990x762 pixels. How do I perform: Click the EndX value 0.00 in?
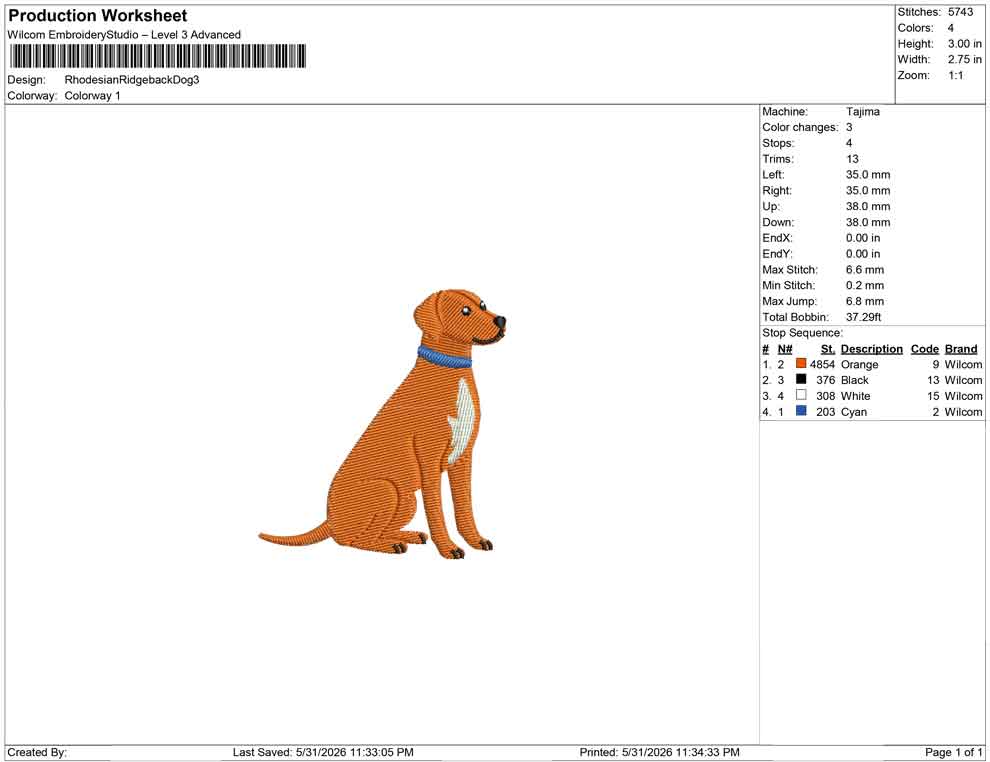[x=863, y=238]
